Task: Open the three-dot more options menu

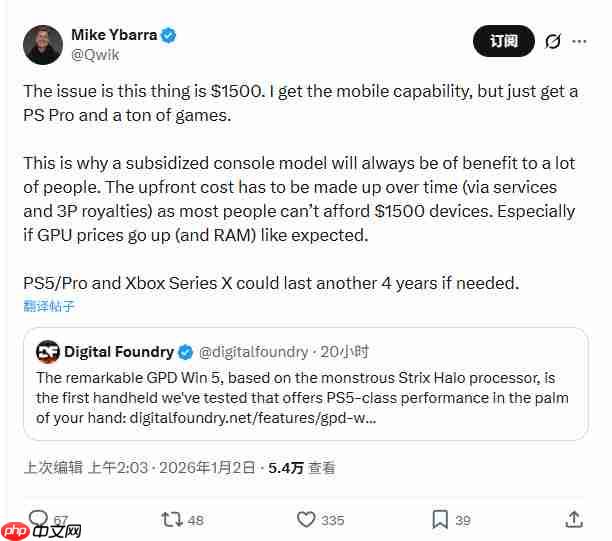Action: click(579, 41)
